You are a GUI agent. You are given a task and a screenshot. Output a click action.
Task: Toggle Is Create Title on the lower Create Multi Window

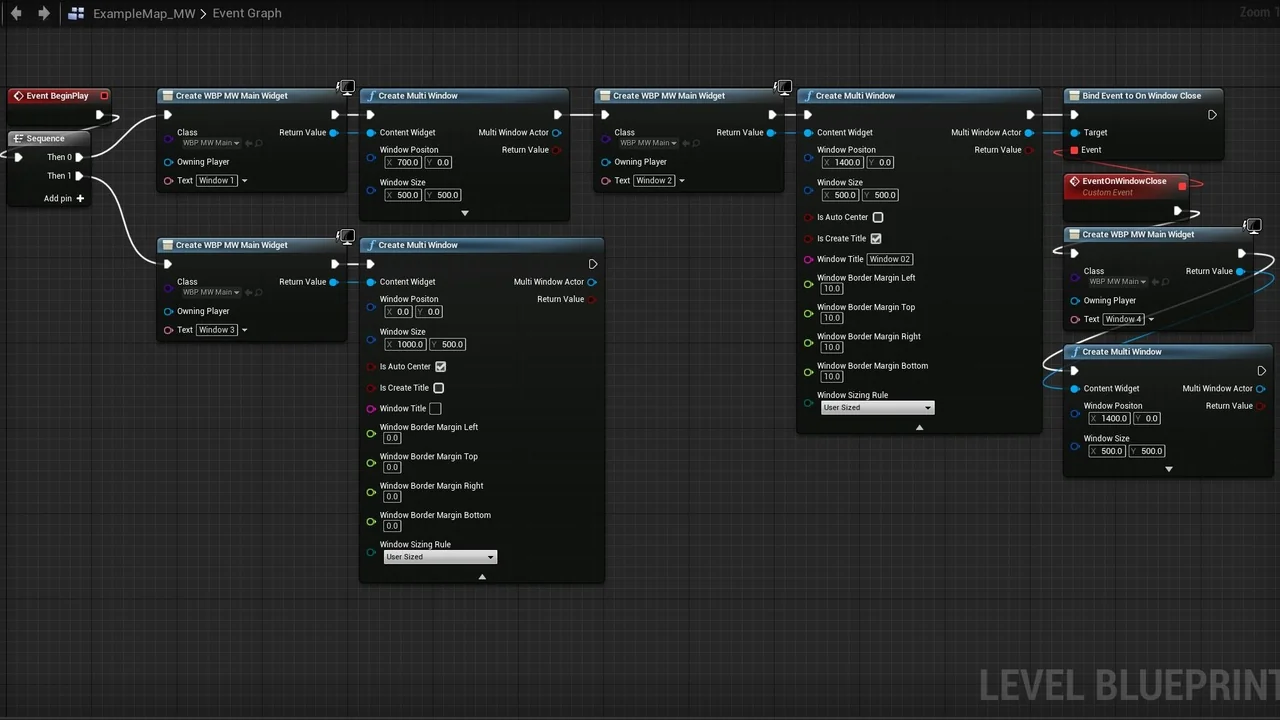point(438,388)
